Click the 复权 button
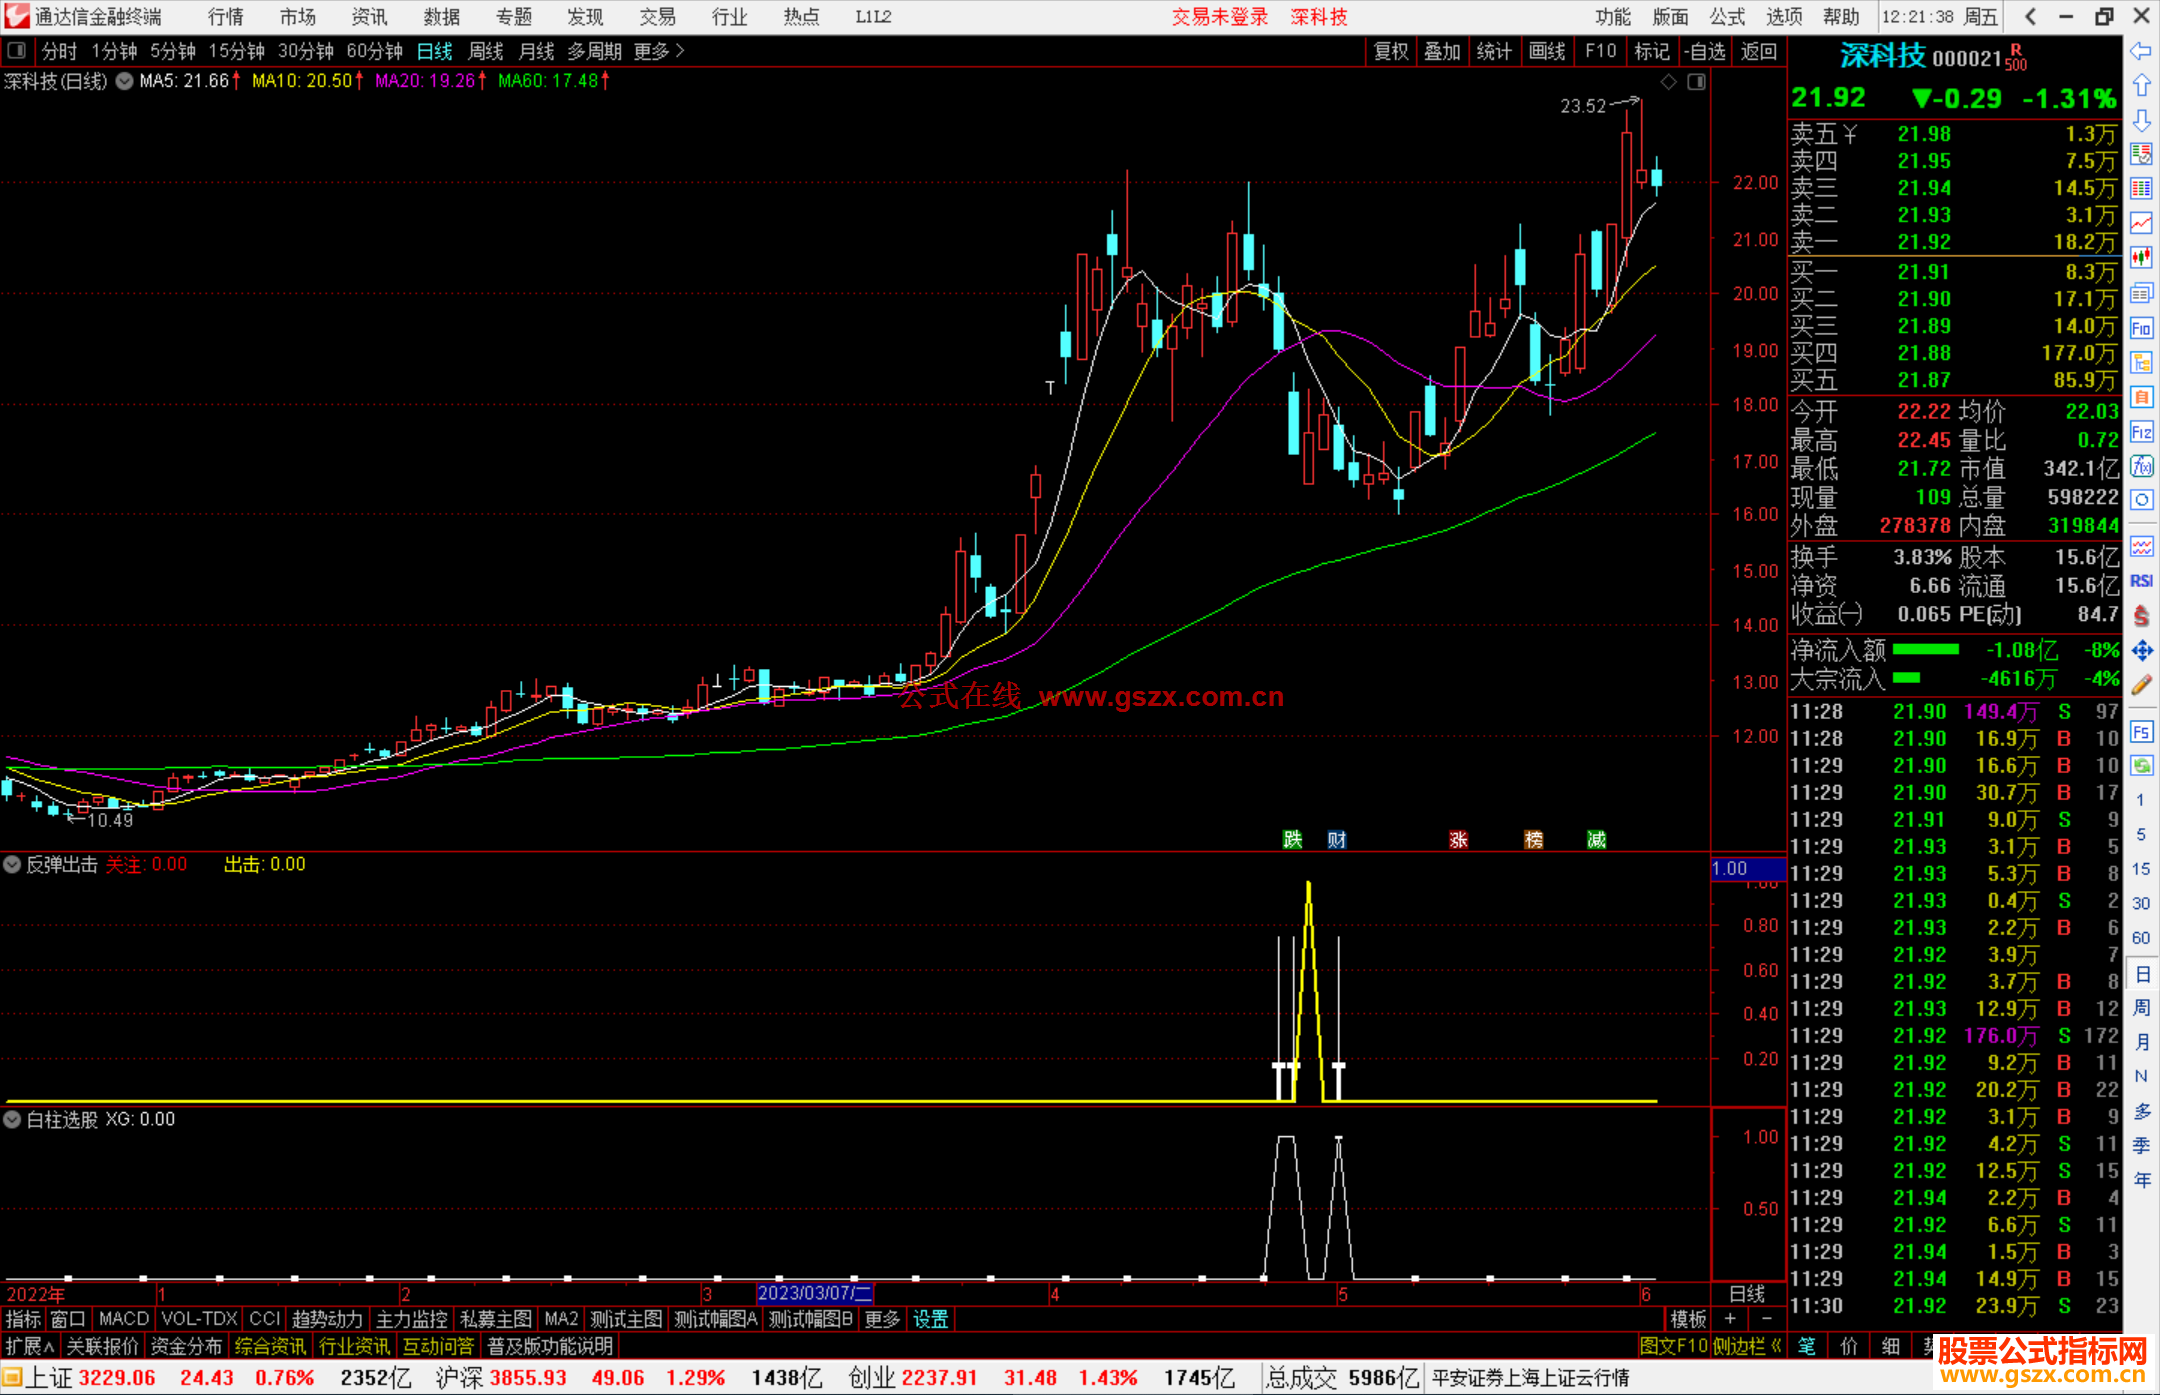2160x1395 pixels. point(1390,51)
